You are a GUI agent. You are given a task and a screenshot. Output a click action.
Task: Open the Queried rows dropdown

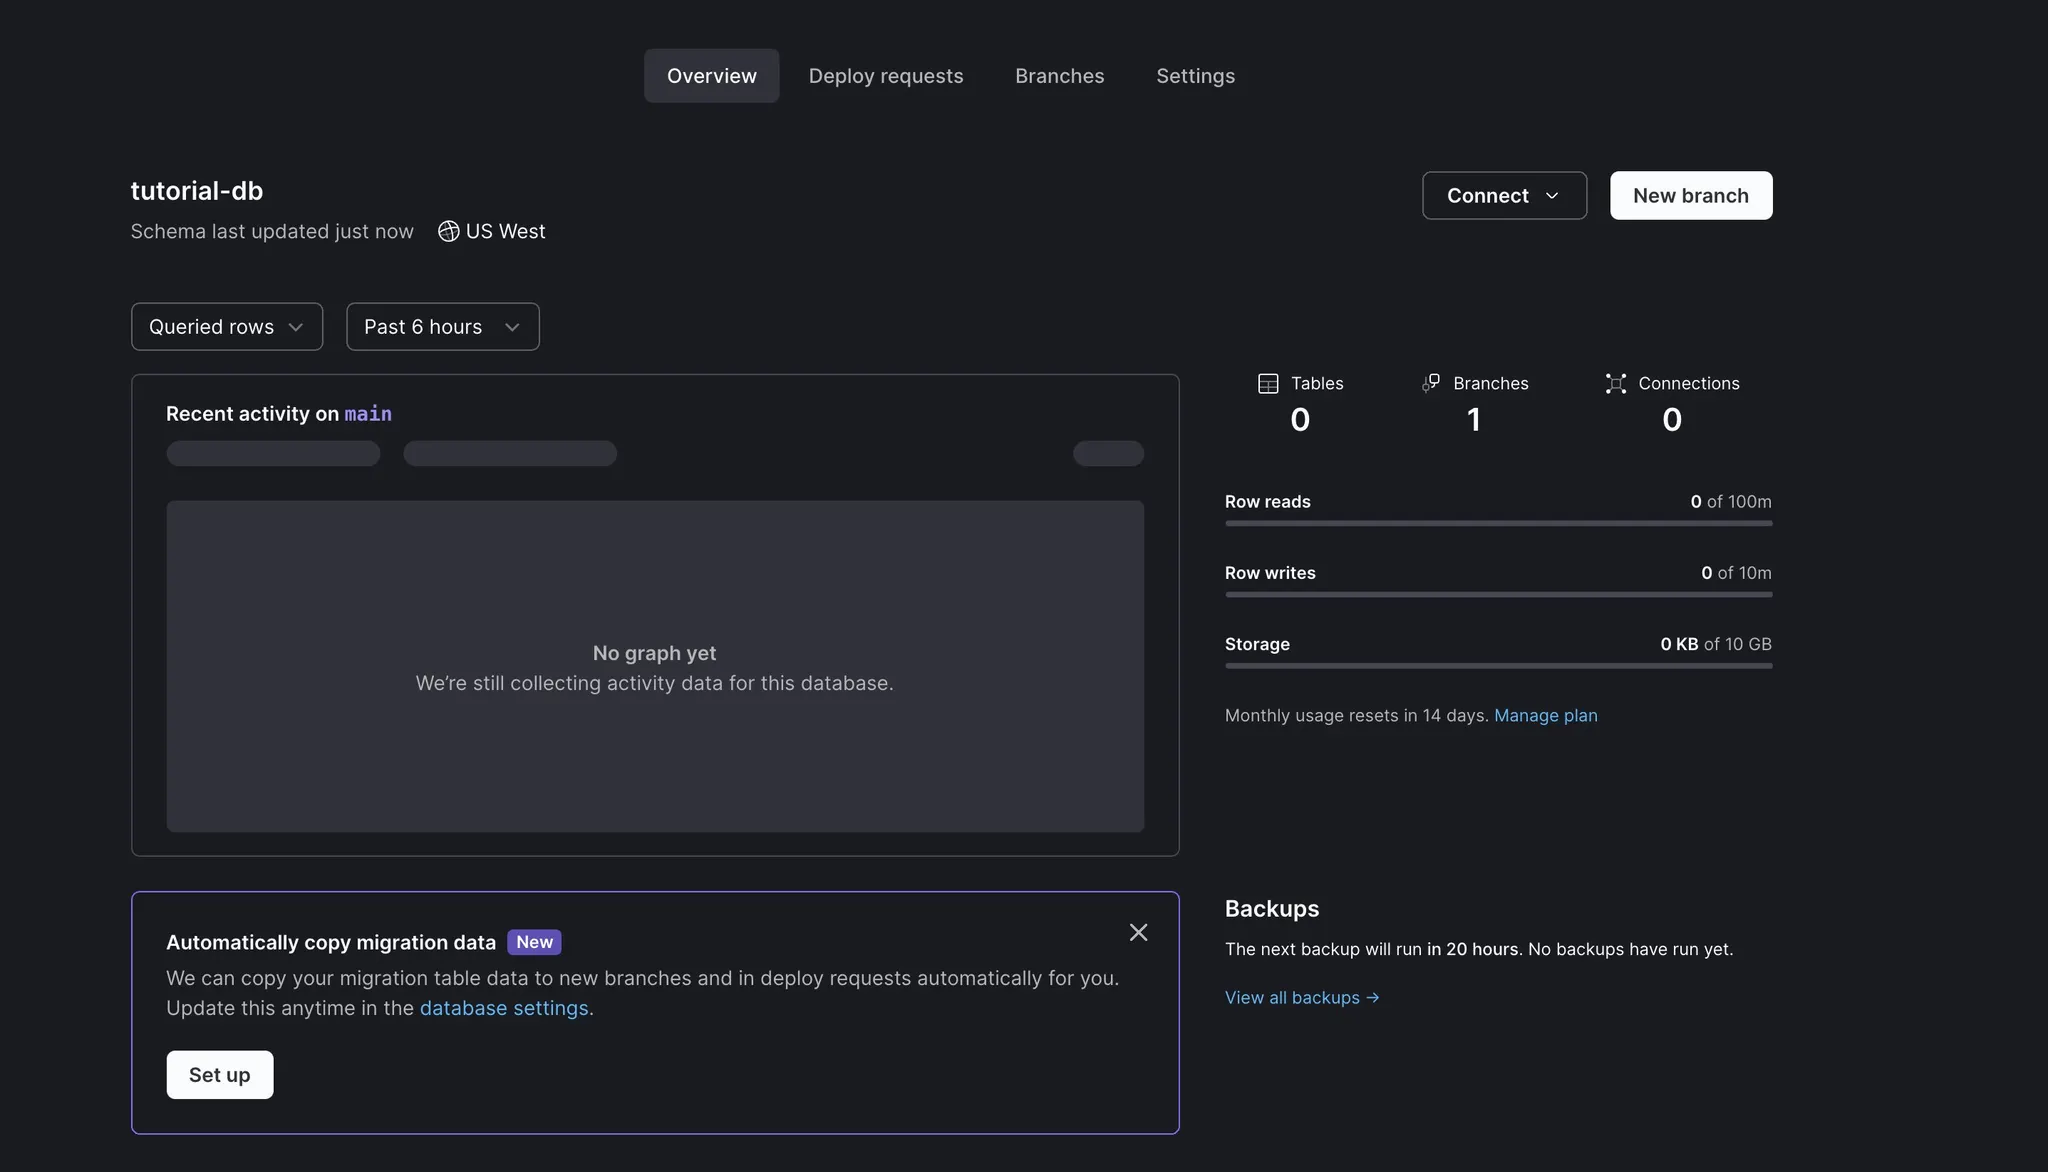pos(227,327)
